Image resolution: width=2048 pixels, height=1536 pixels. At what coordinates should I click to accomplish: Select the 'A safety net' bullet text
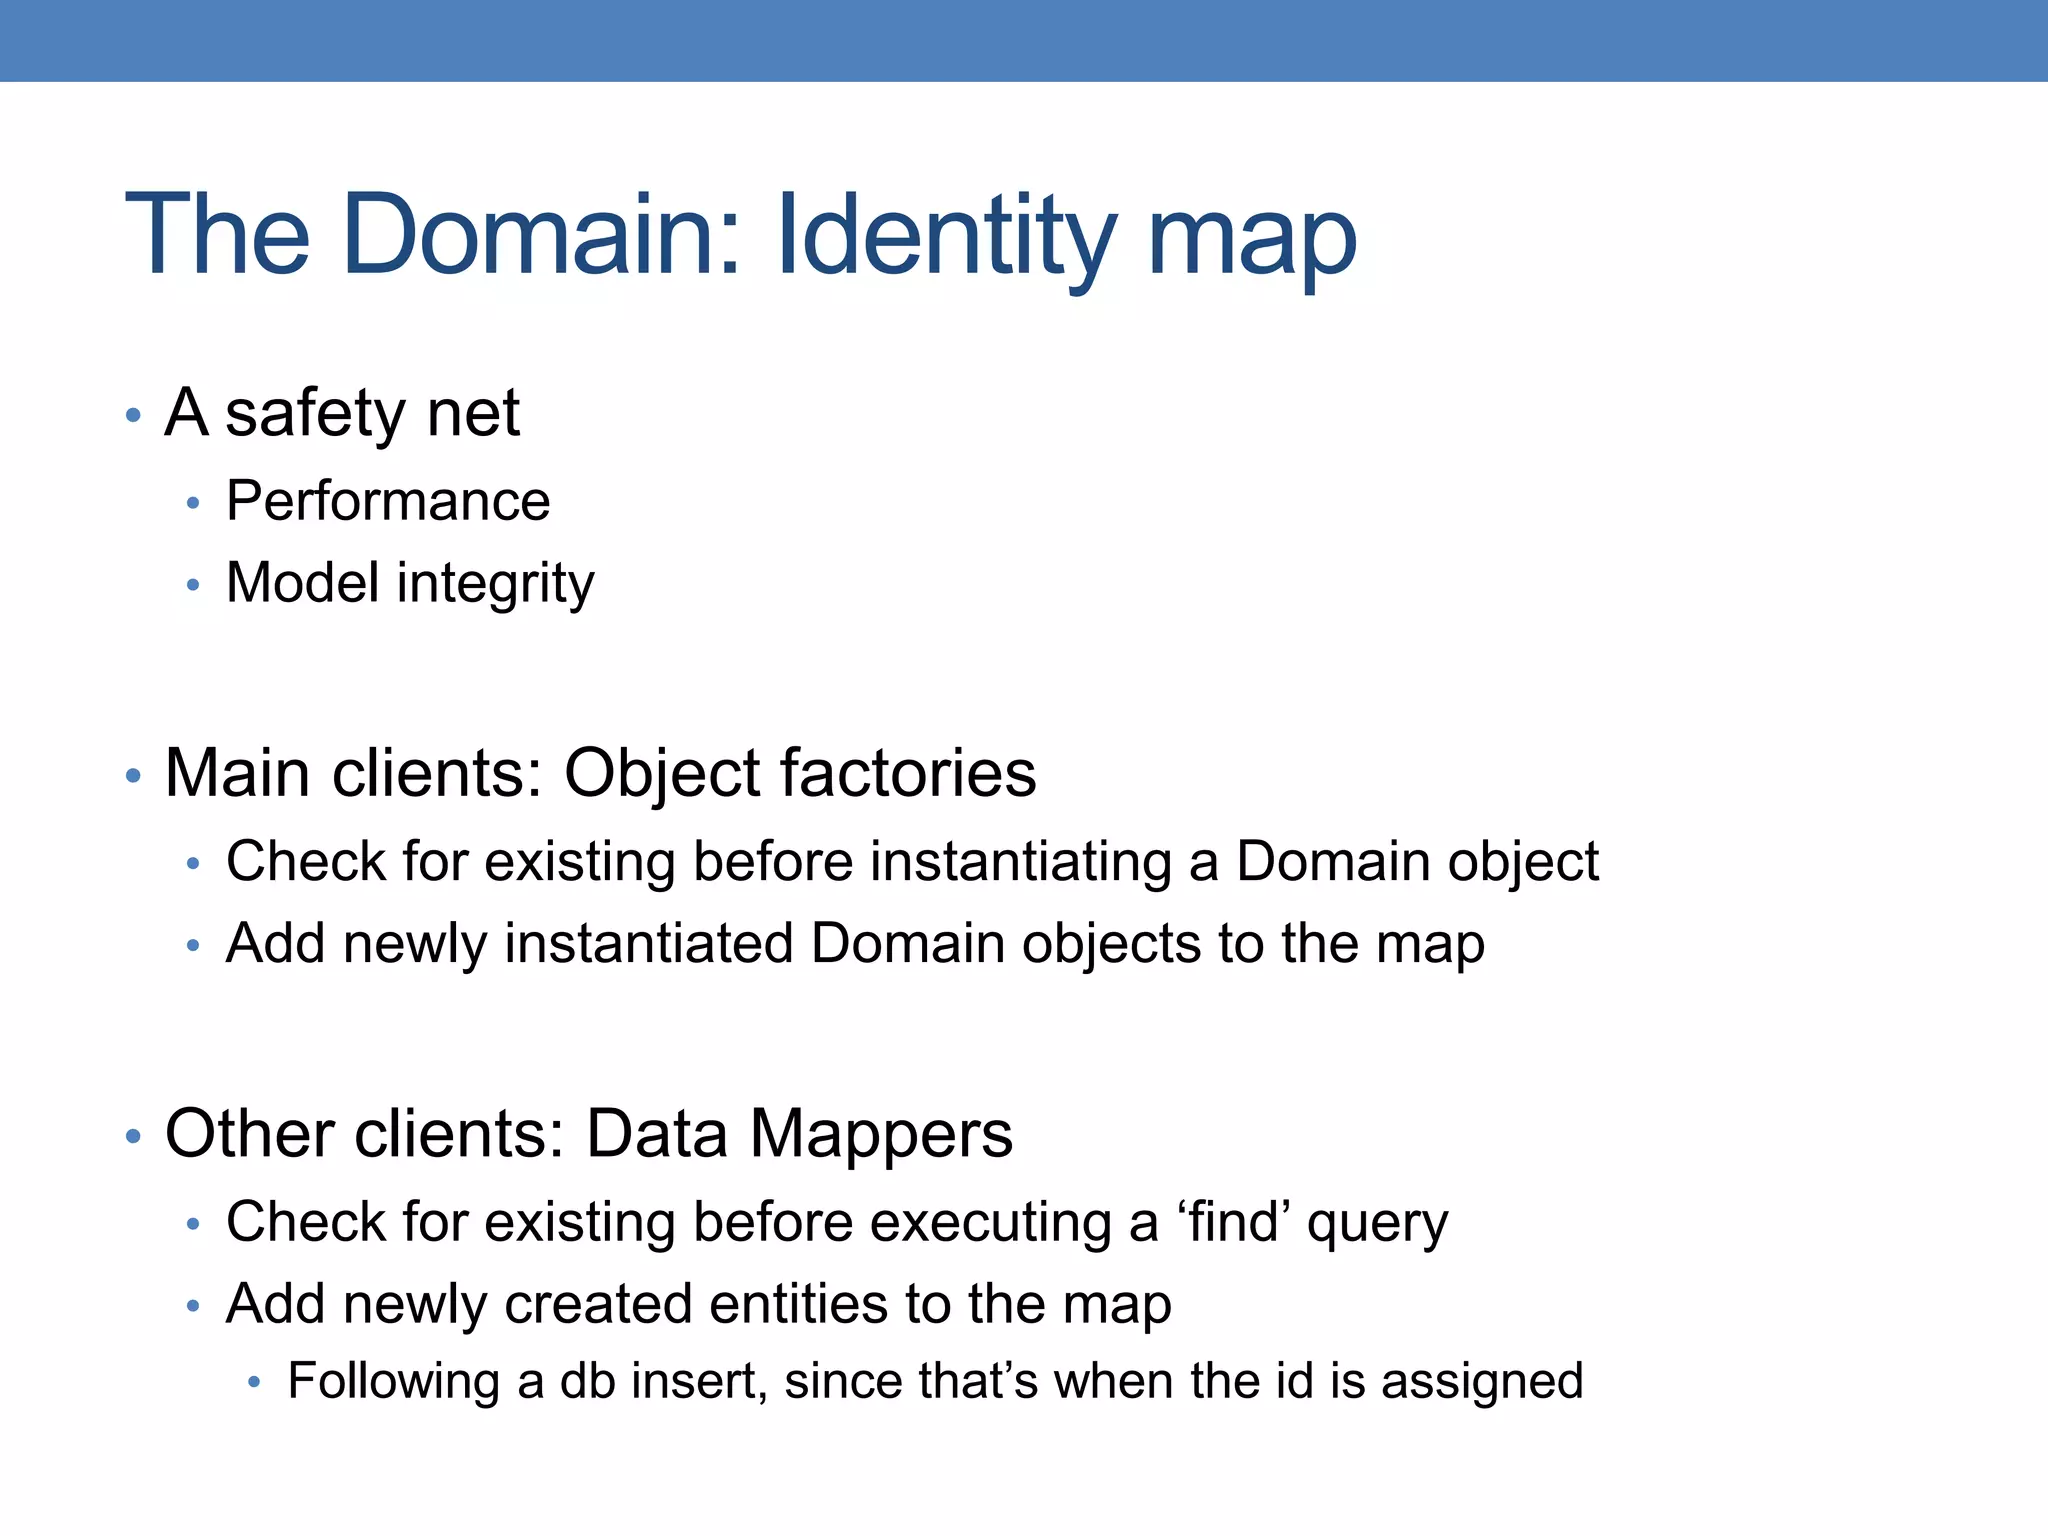(342, 412)
